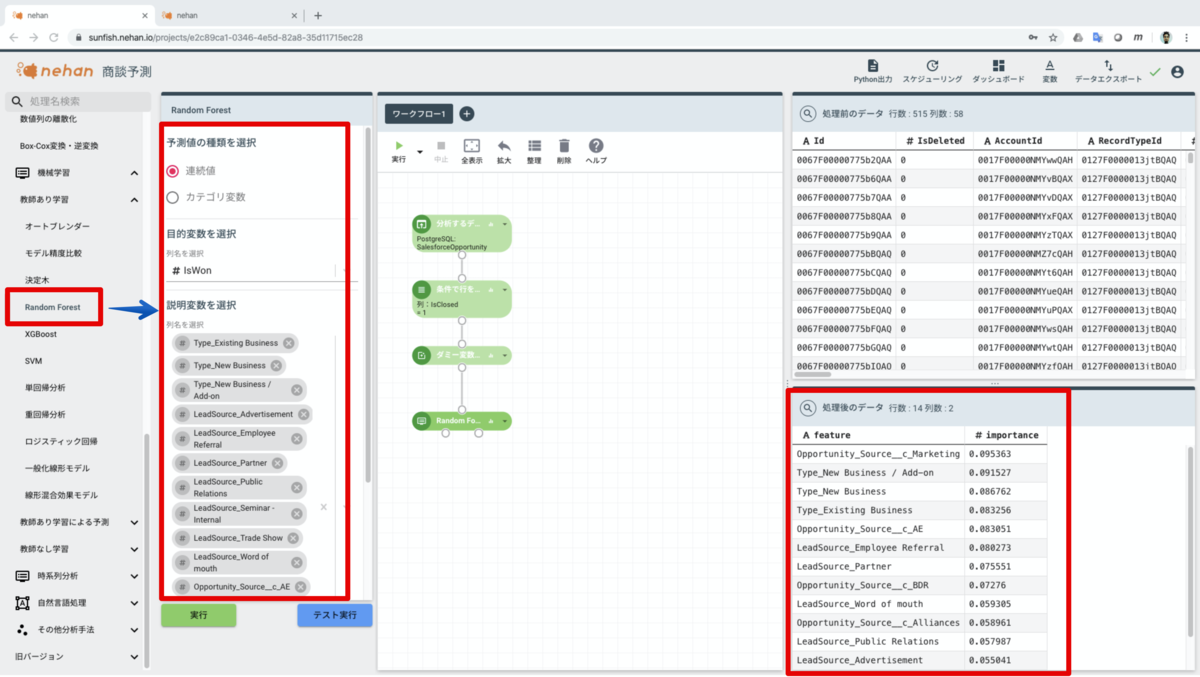Open the ヘルプ help icon
This screenshot has width=1200, height=677.
pyautogui.click(x=596, y=146)
